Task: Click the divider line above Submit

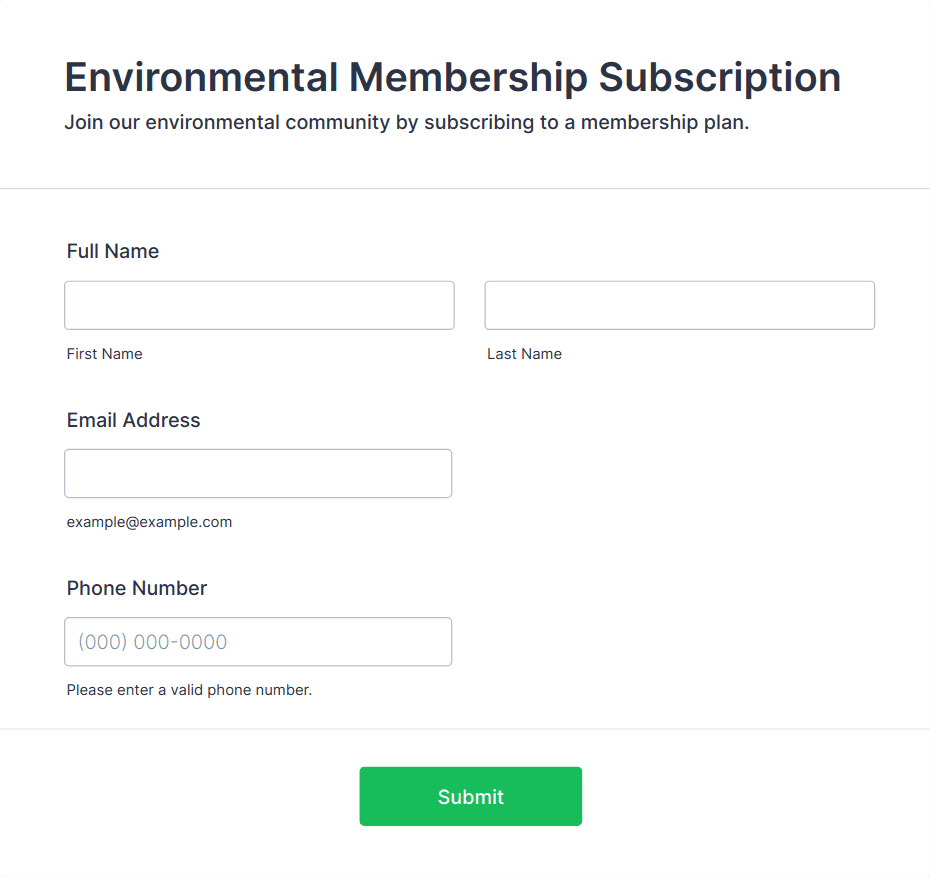Action: pyautogui.click(x=465, y=729)
